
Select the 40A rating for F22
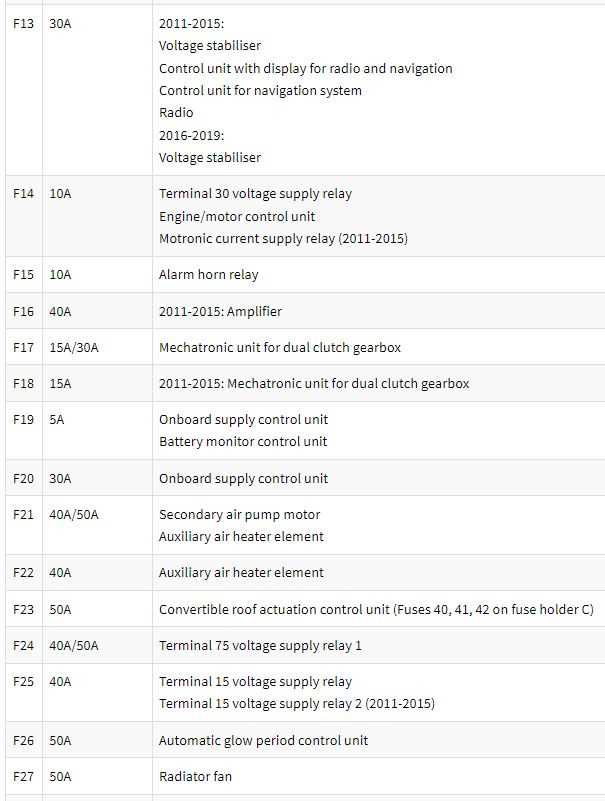coord(60,573)
